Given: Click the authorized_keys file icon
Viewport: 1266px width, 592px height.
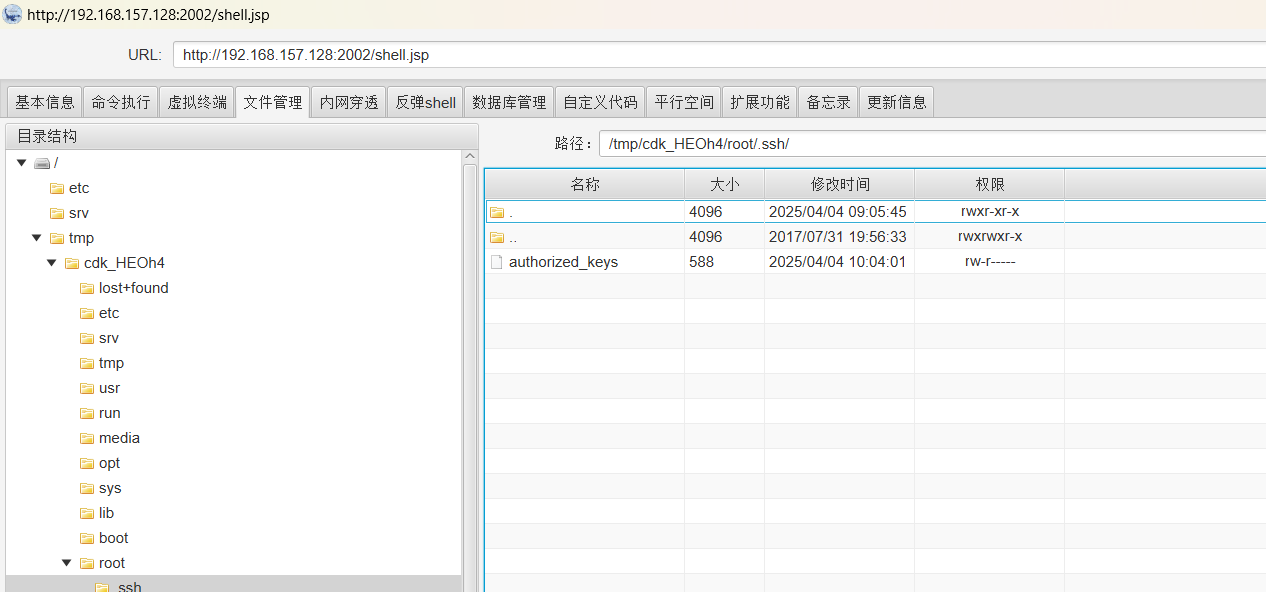Looking at the screenshot, I should 496,262.
